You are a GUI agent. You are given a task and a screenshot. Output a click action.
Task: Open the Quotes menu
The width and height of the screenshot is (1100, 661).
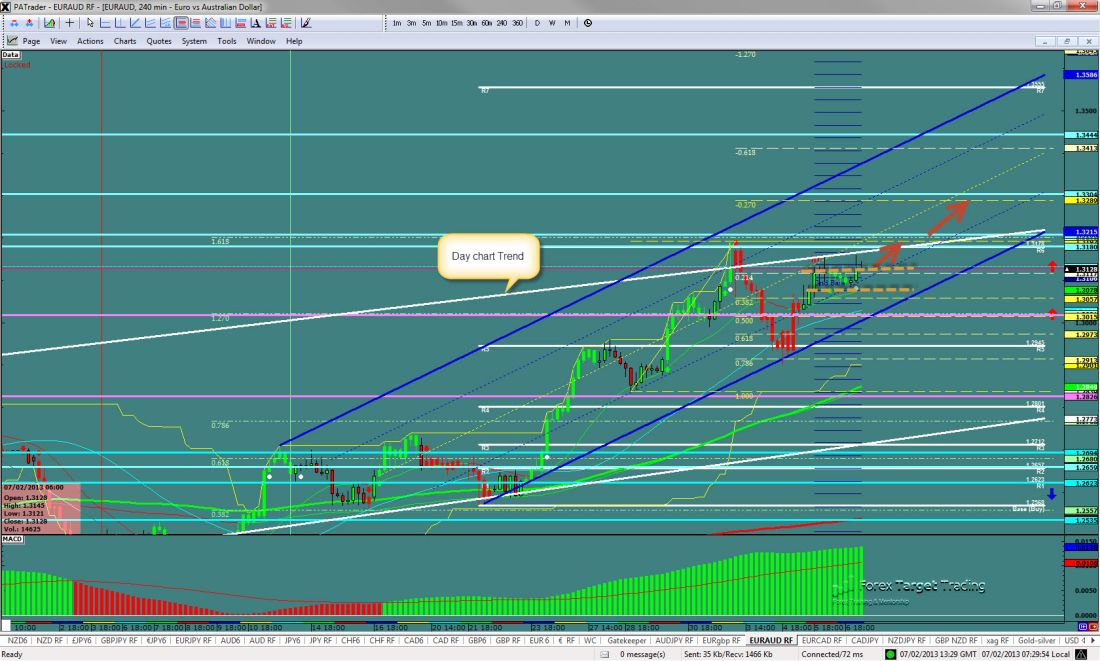pos(158,41)
